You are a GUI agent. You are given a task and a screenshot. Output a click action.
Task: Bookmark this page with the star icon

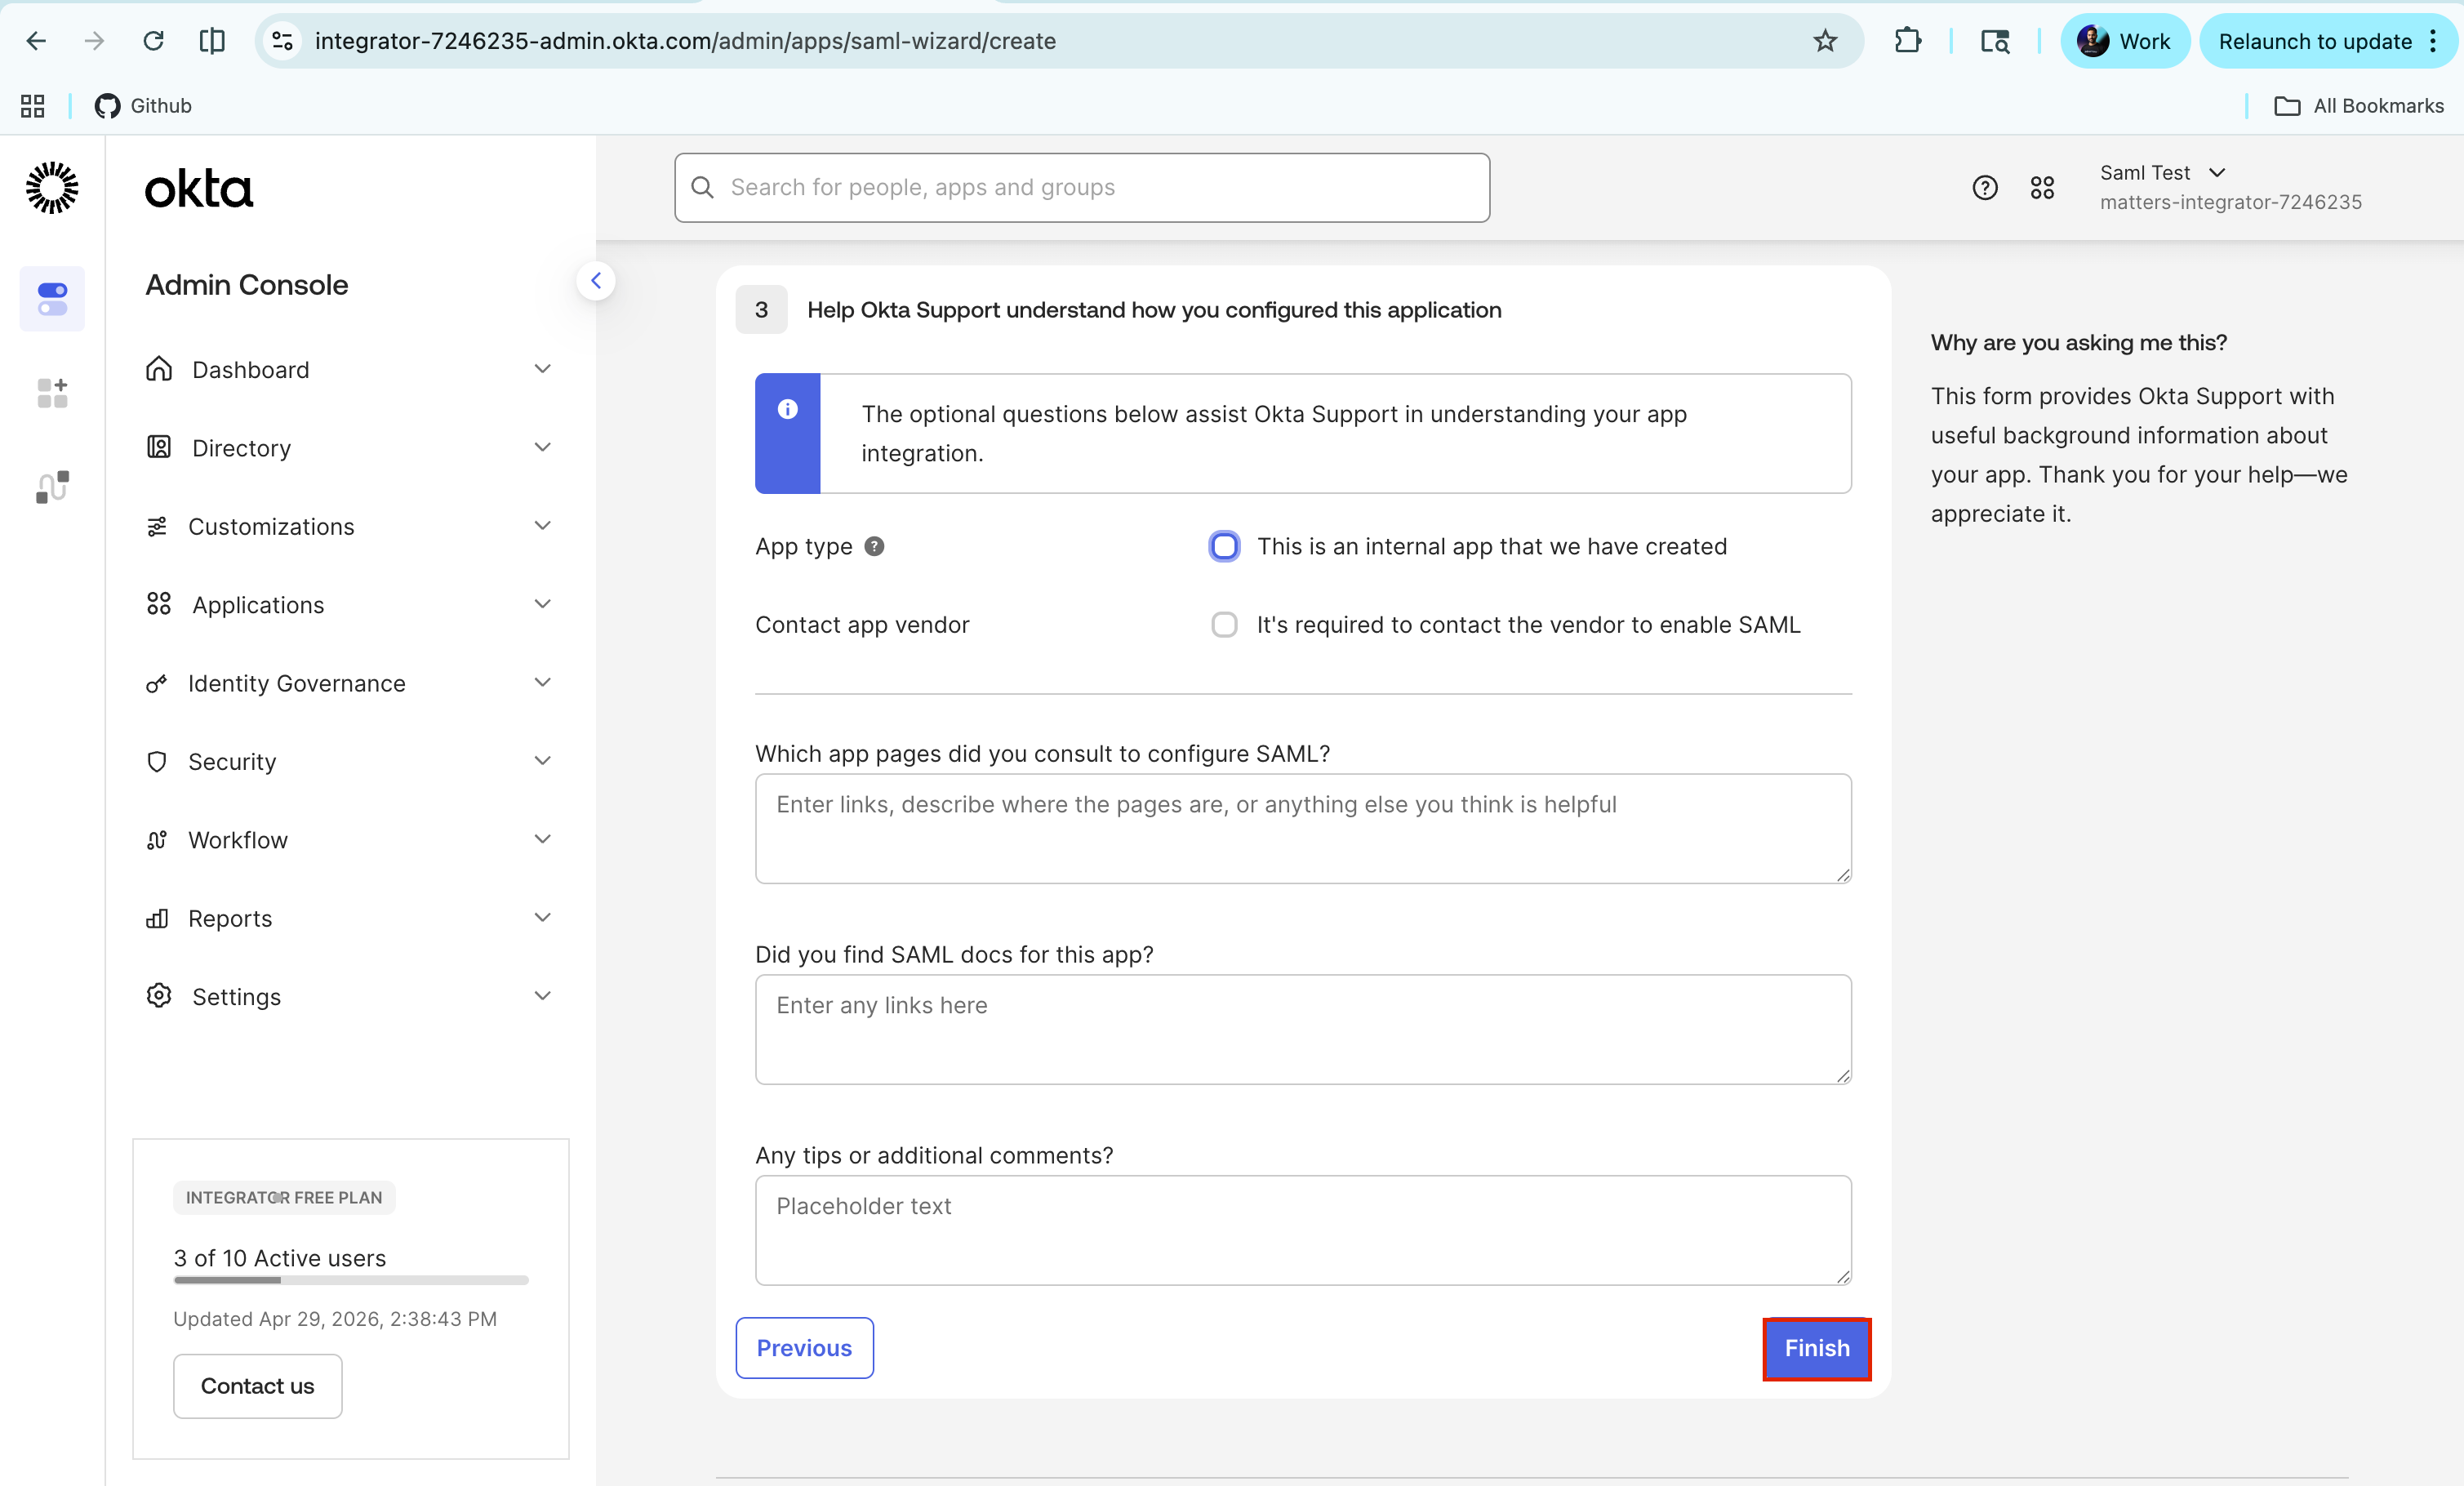click(1825, 41)
